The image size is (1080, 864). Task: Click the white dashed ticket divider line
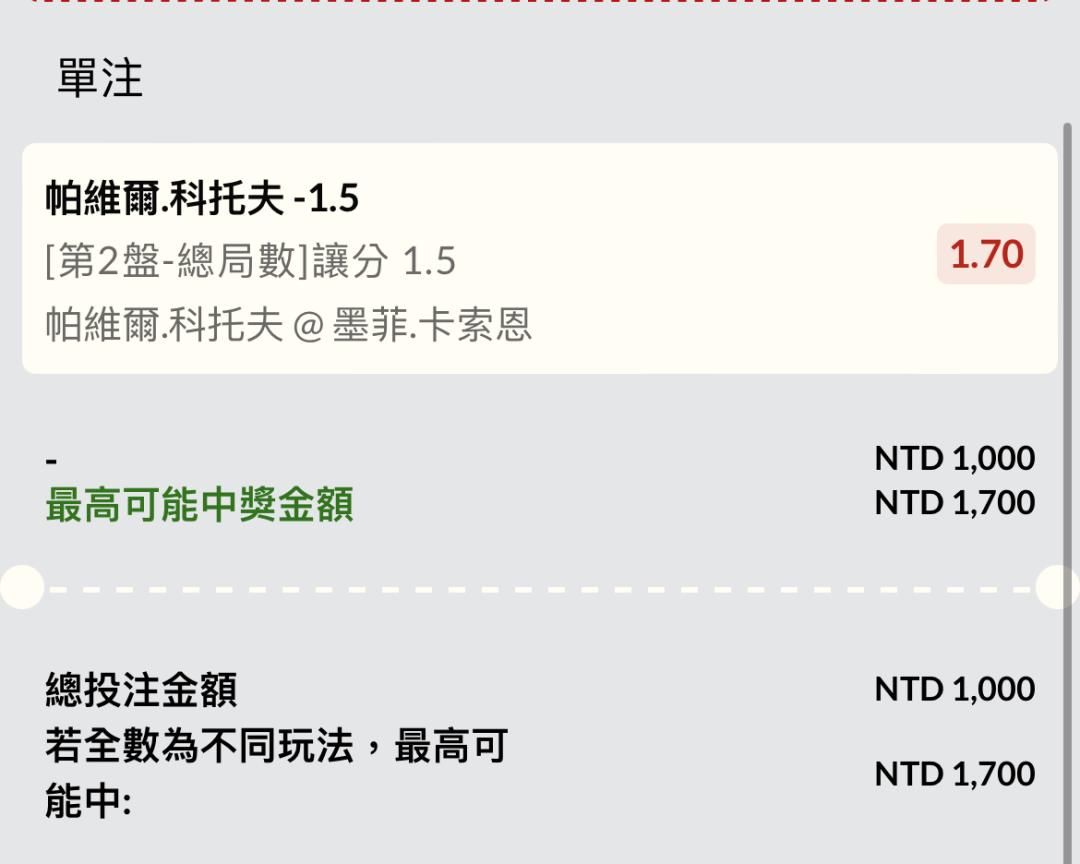[x=540, y=589]
